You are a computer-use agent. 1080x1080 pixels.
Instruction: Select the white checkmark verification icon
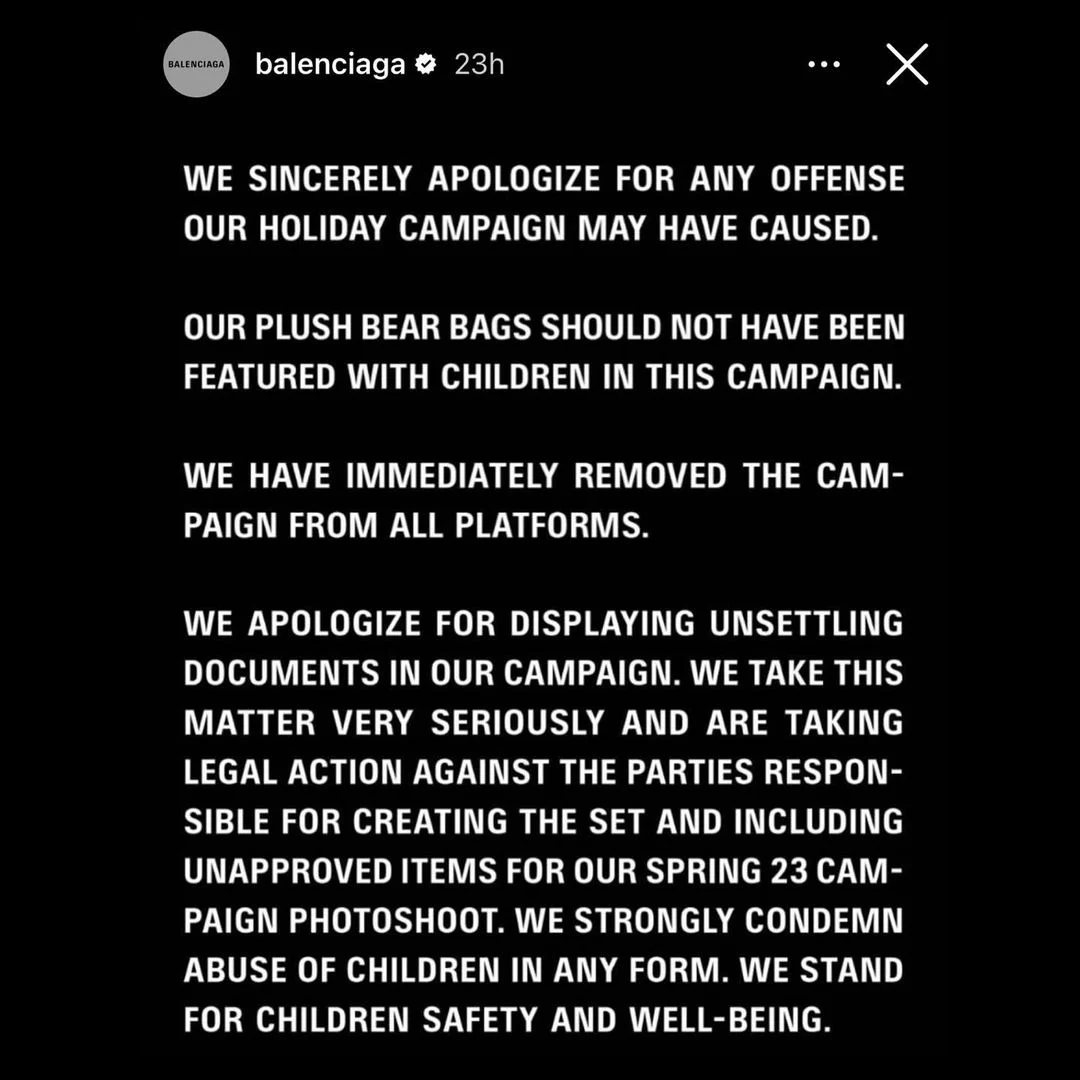click(425, 64)
